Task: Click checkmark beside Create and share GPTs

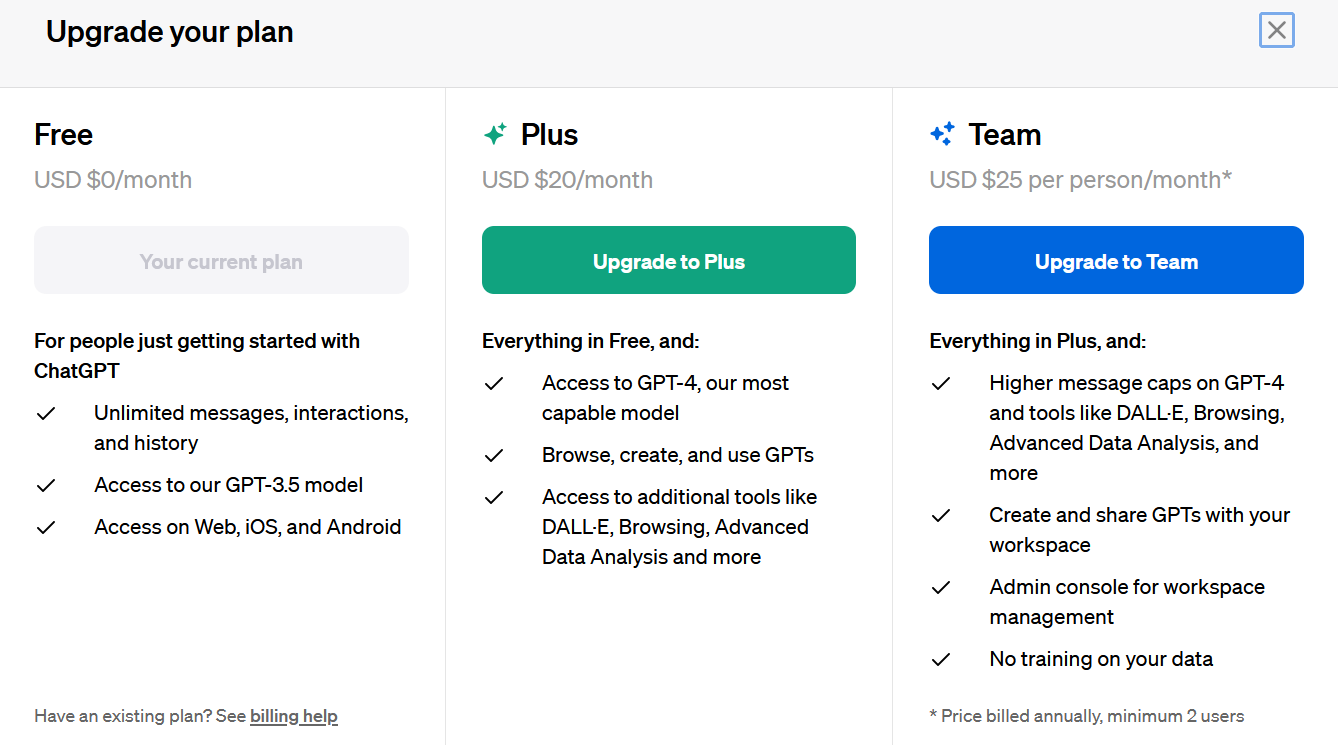Action: [941, 515]
